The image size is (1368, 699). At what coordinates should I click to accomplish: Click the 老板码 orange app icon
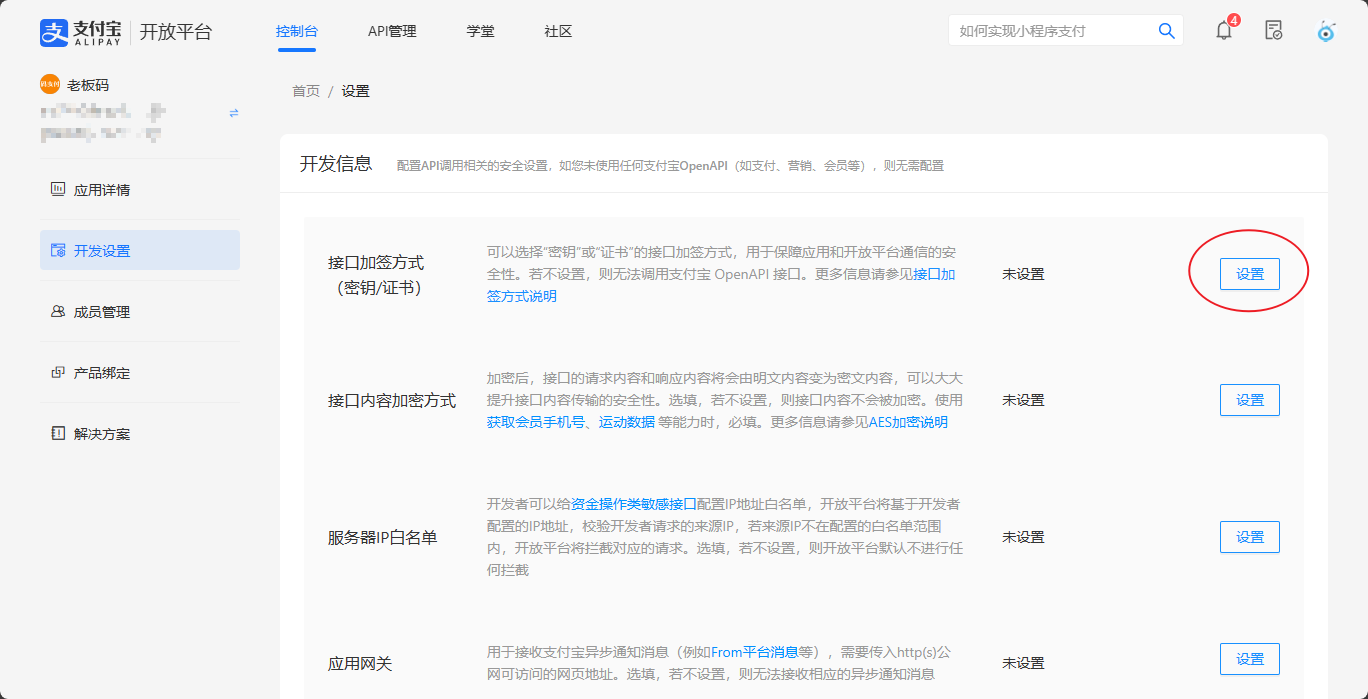pos(51,85)
